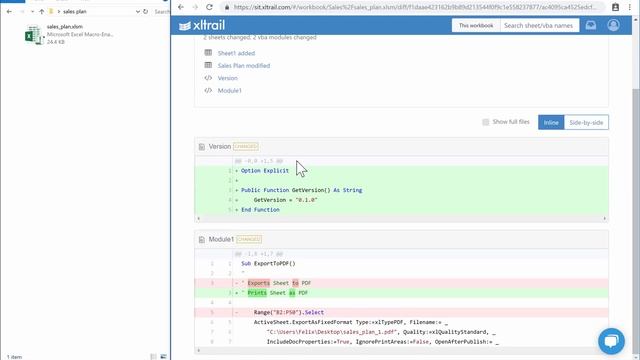The image size is (640, 360).
Task: Open the Sales Plan modified link
Action: [244, 65]
